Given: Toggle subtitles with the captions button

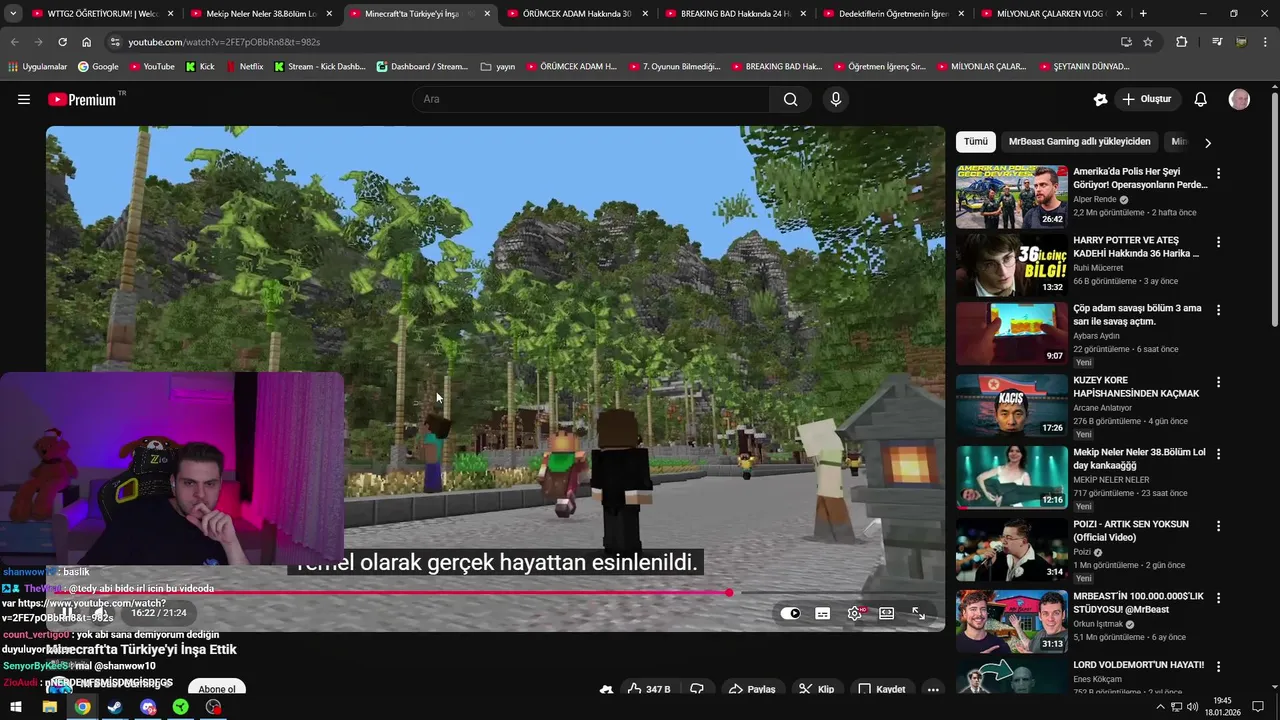Looking at the screenshot, I should tap(823, 614).
